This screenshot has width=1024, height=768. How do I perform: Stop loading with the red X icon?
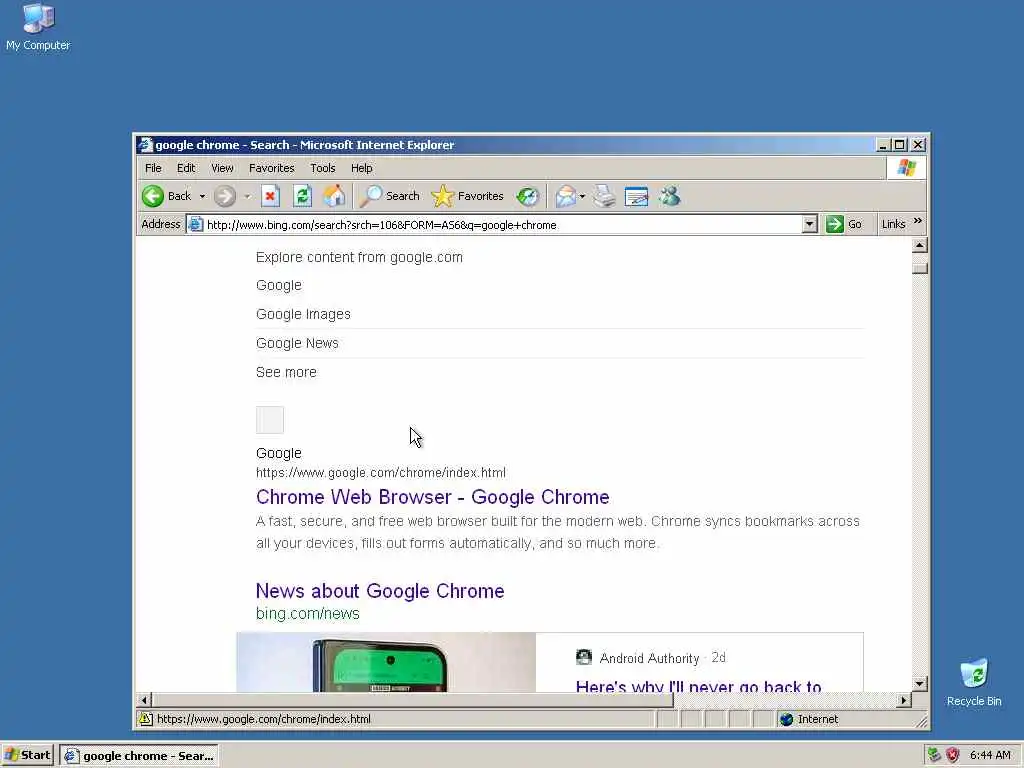pyautogui.click(x=270, y=196)
